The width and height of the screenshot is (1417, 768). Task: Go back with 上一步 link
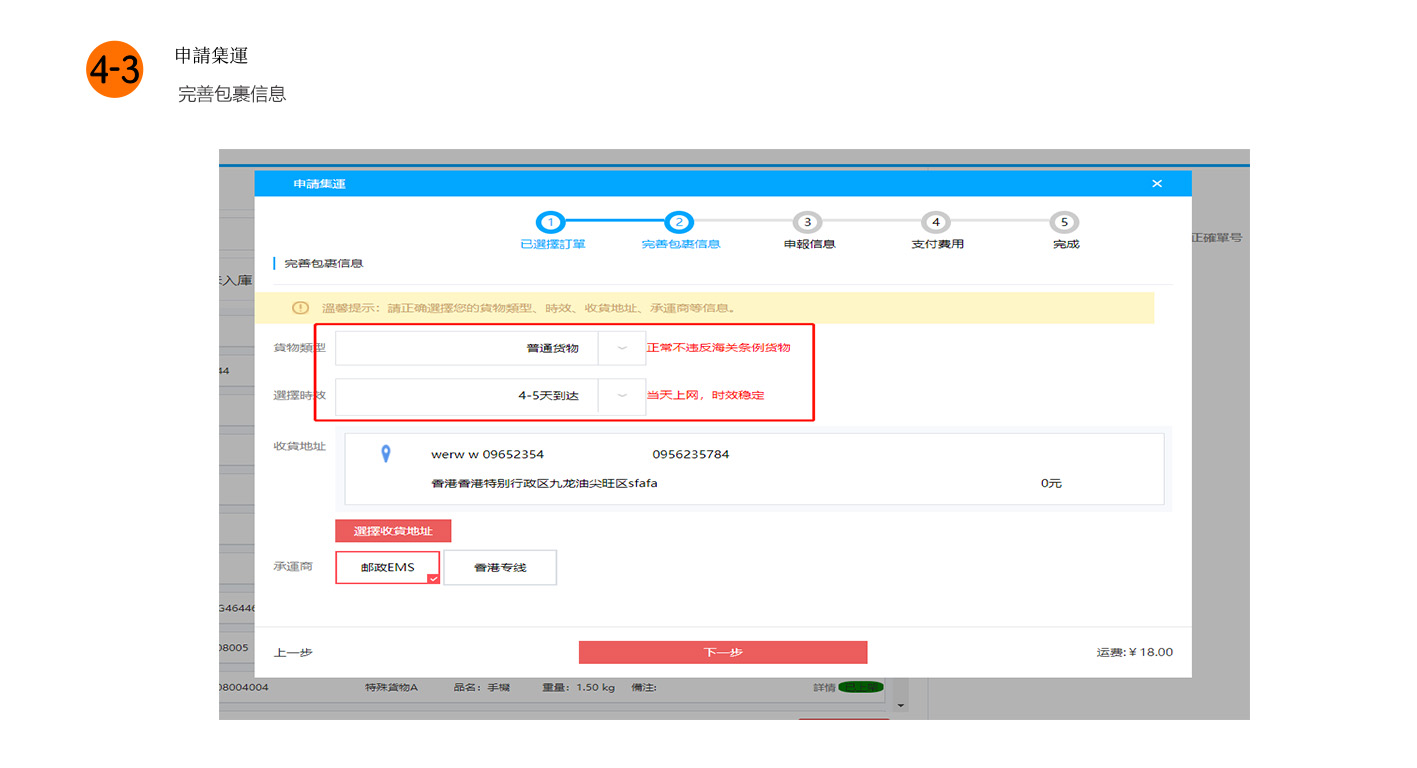tap(293, 652)
